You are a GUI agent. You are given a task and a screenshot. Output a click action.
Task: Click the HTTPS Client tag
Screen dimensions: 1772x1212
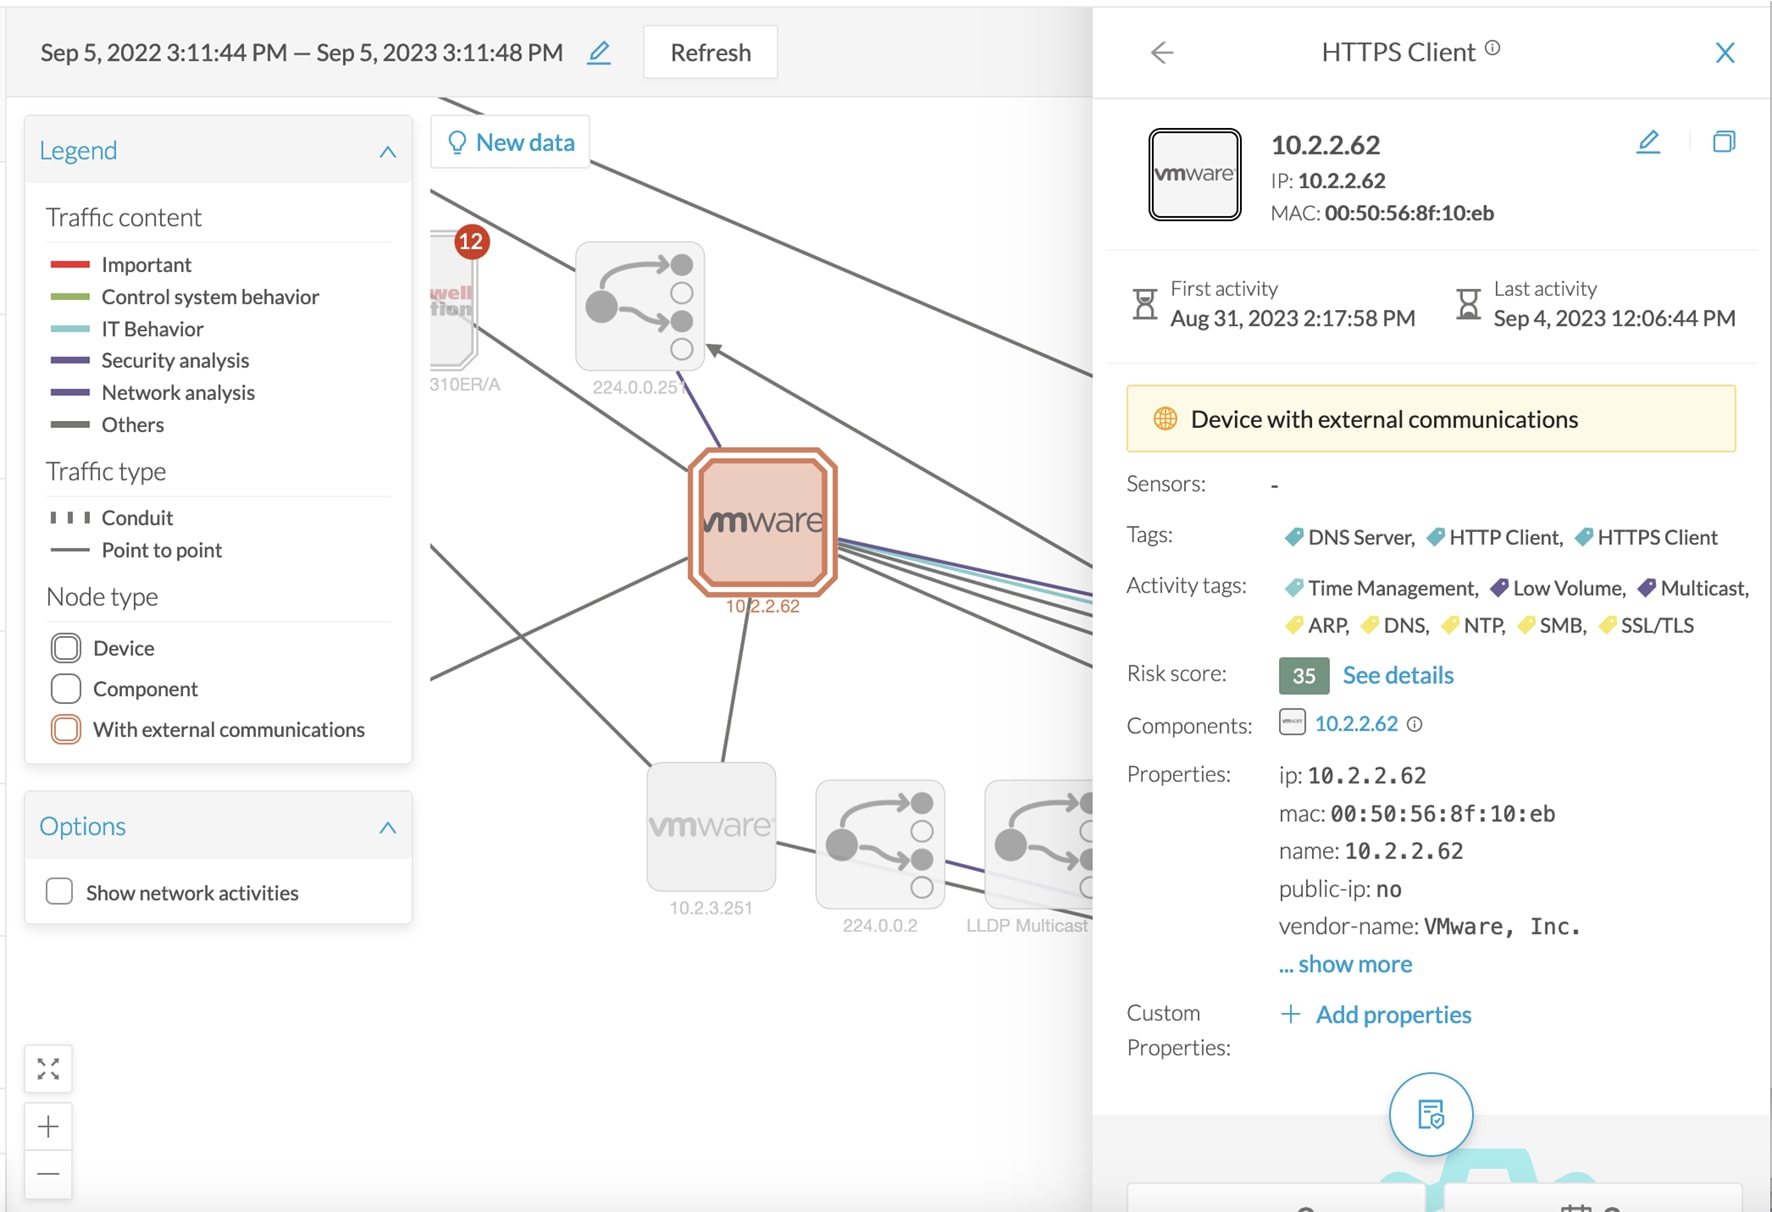pos(1646,537)
